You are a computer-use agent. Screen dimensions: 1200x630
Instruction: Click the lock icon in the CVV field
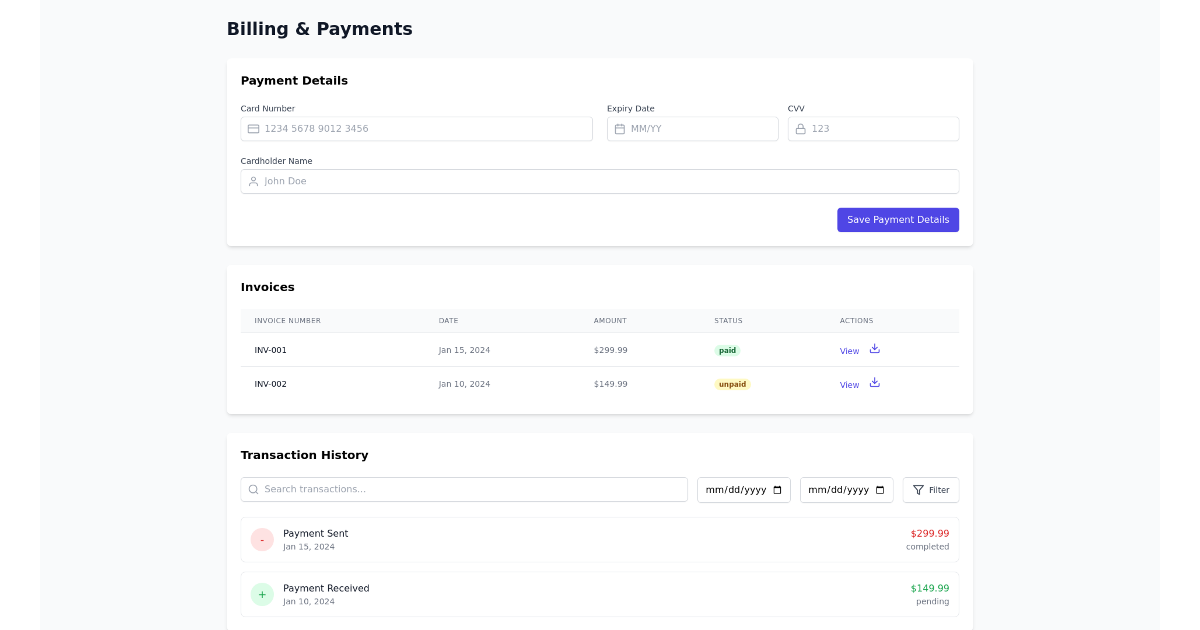pos(800,128)
